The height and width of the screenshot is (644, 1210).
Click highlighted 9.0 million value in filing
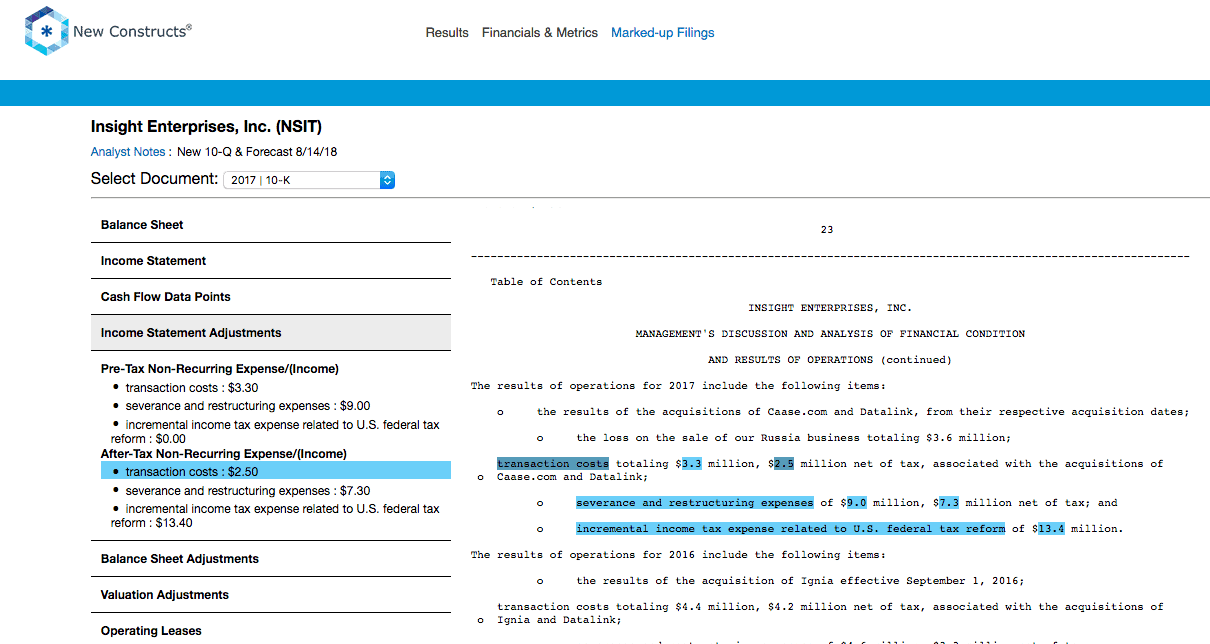click(x=856, y=503)
